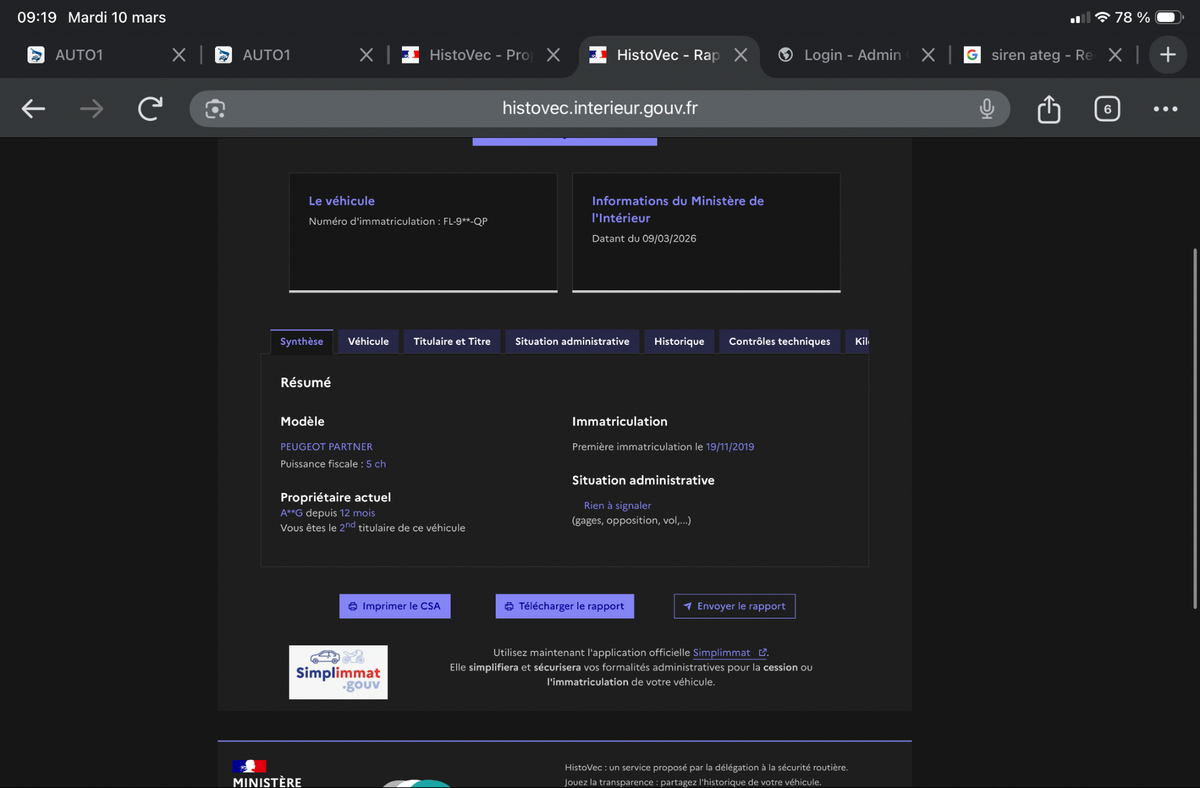This screenshot has height=788, width=1200.
Task: Click the Imprimer le CSA button
Action: pos(394,606)
